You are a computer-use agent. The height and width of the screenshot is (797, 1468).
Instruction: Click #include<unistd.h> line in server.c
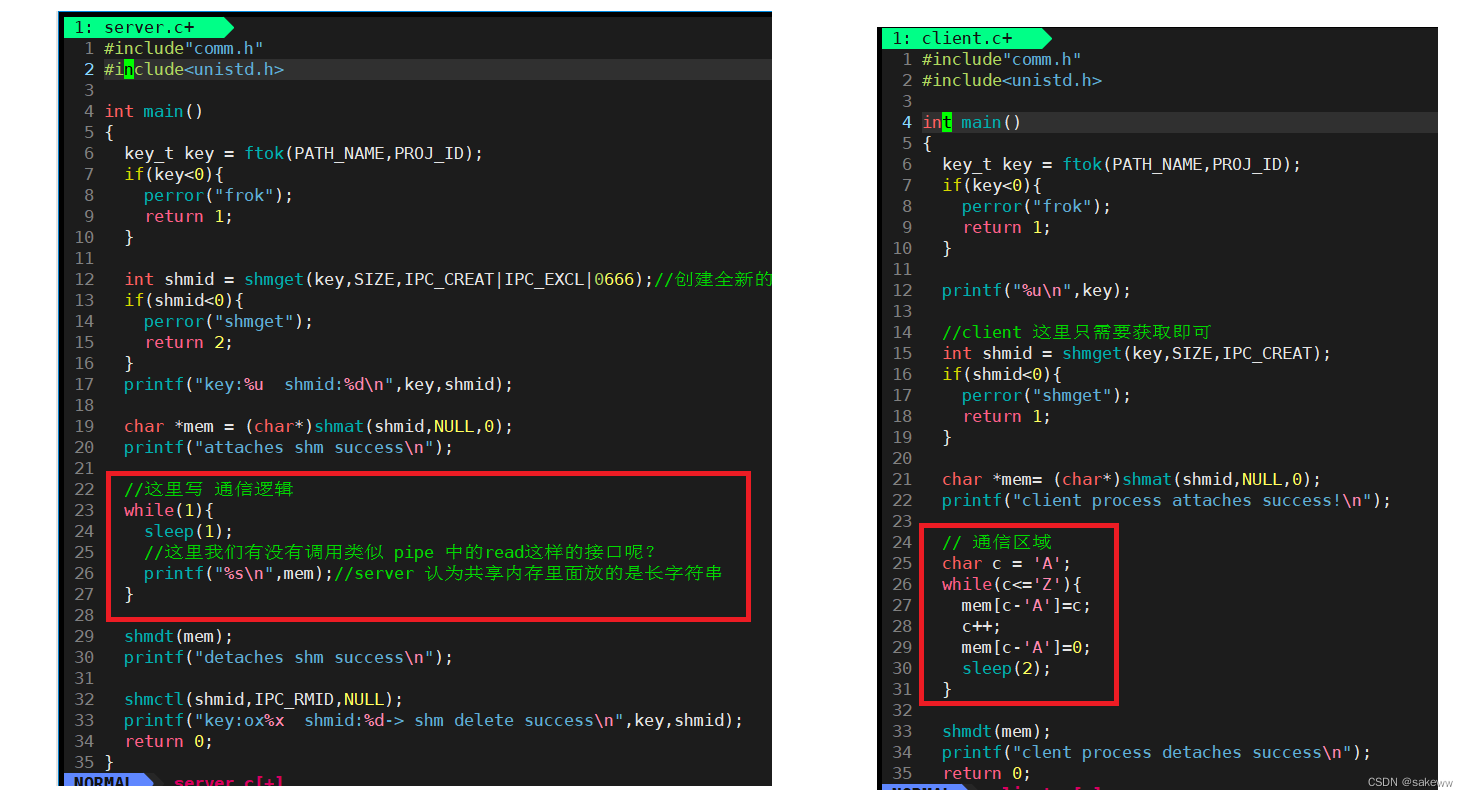(x=194, y=69)
